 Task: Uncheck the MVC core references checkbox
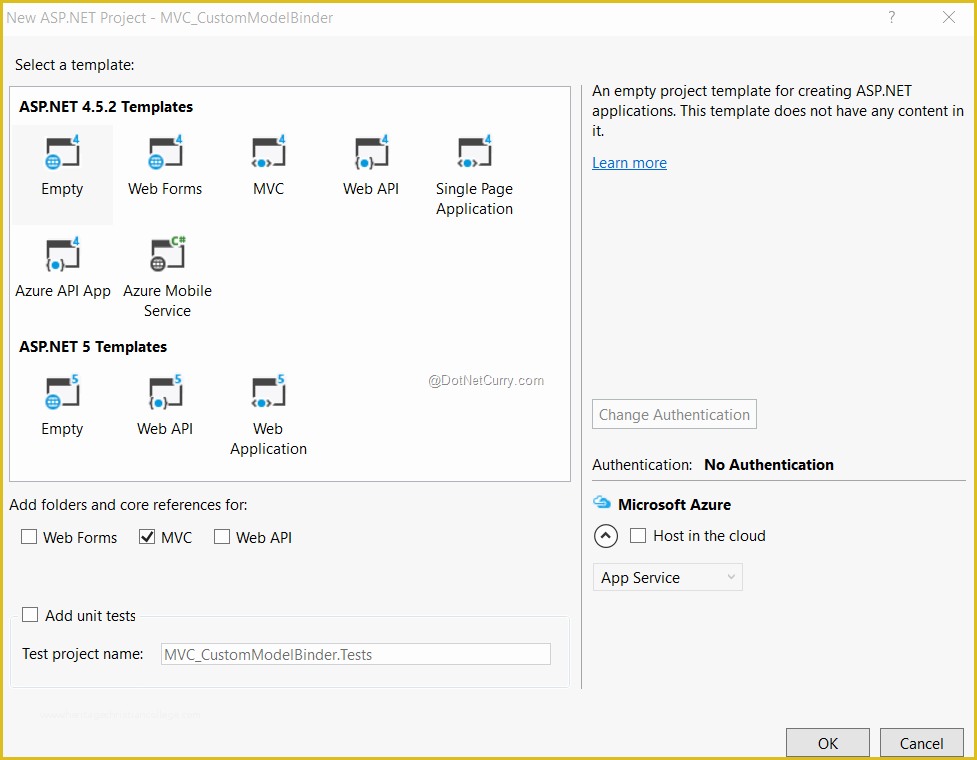[x=147, y=536]
